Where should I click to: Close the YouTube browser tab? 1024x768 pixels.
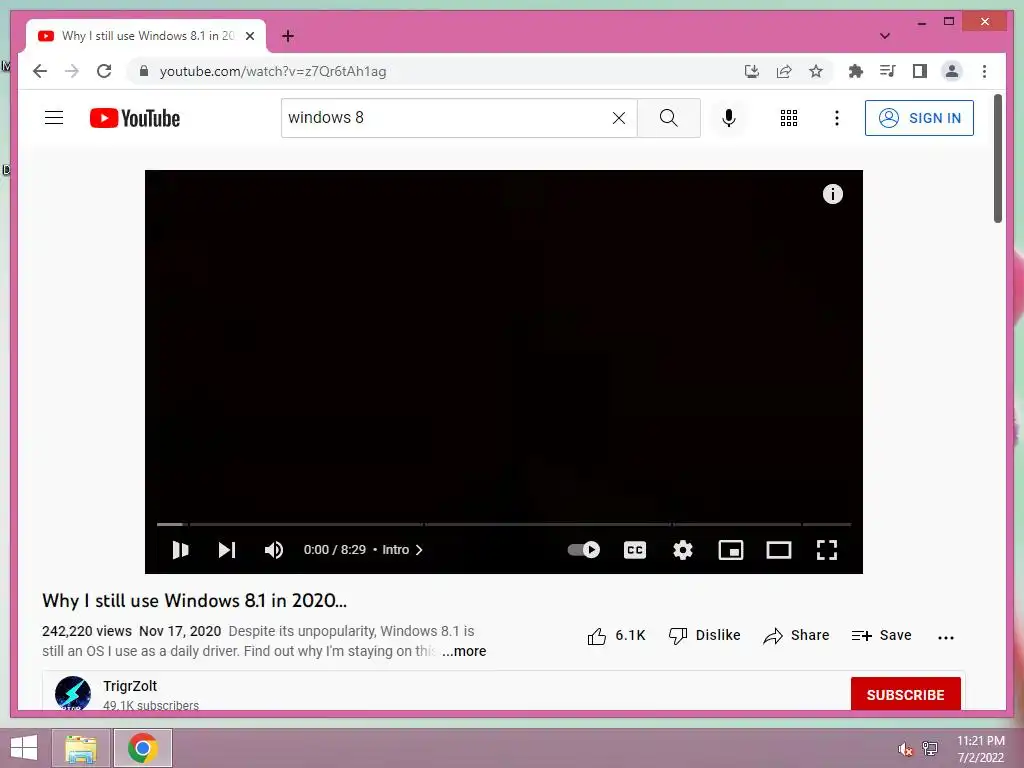(x=249, y=36)
